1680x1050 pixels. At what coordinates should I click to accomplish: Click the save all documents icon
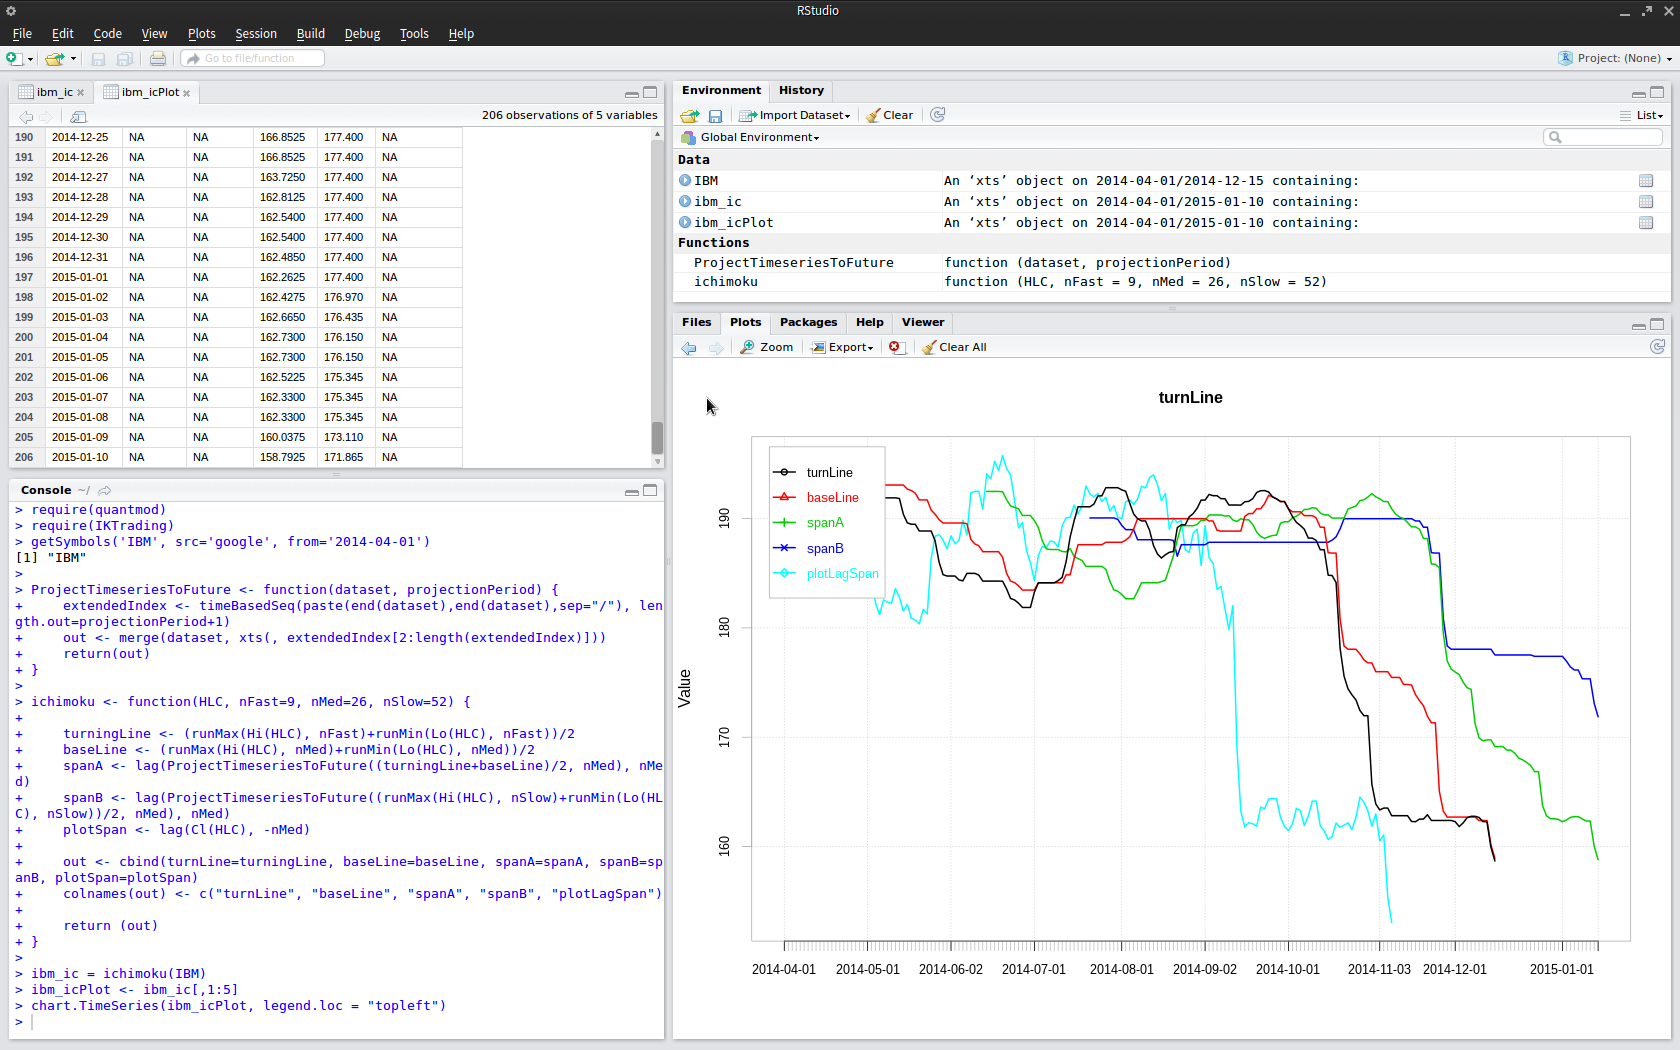[x=125, y=59]
